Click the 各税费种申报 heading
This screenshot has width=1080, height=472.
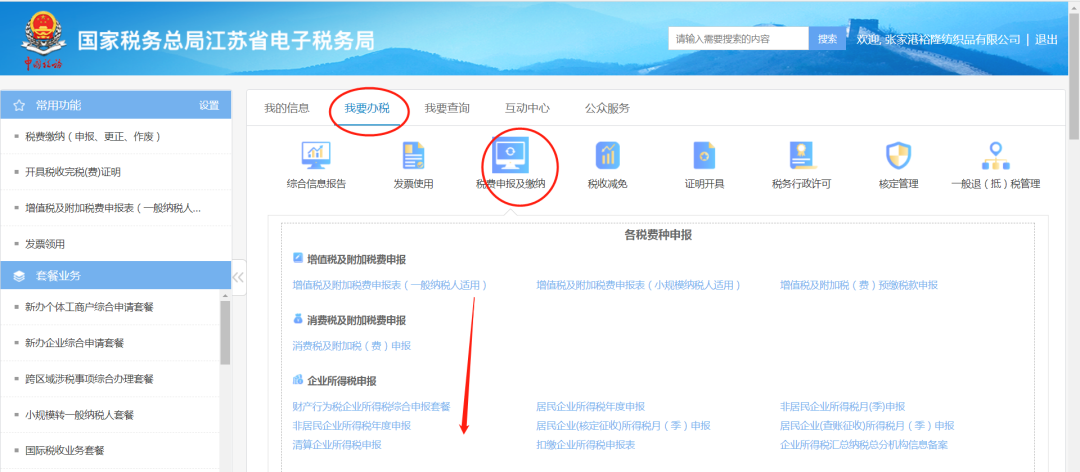click(658, 235)
